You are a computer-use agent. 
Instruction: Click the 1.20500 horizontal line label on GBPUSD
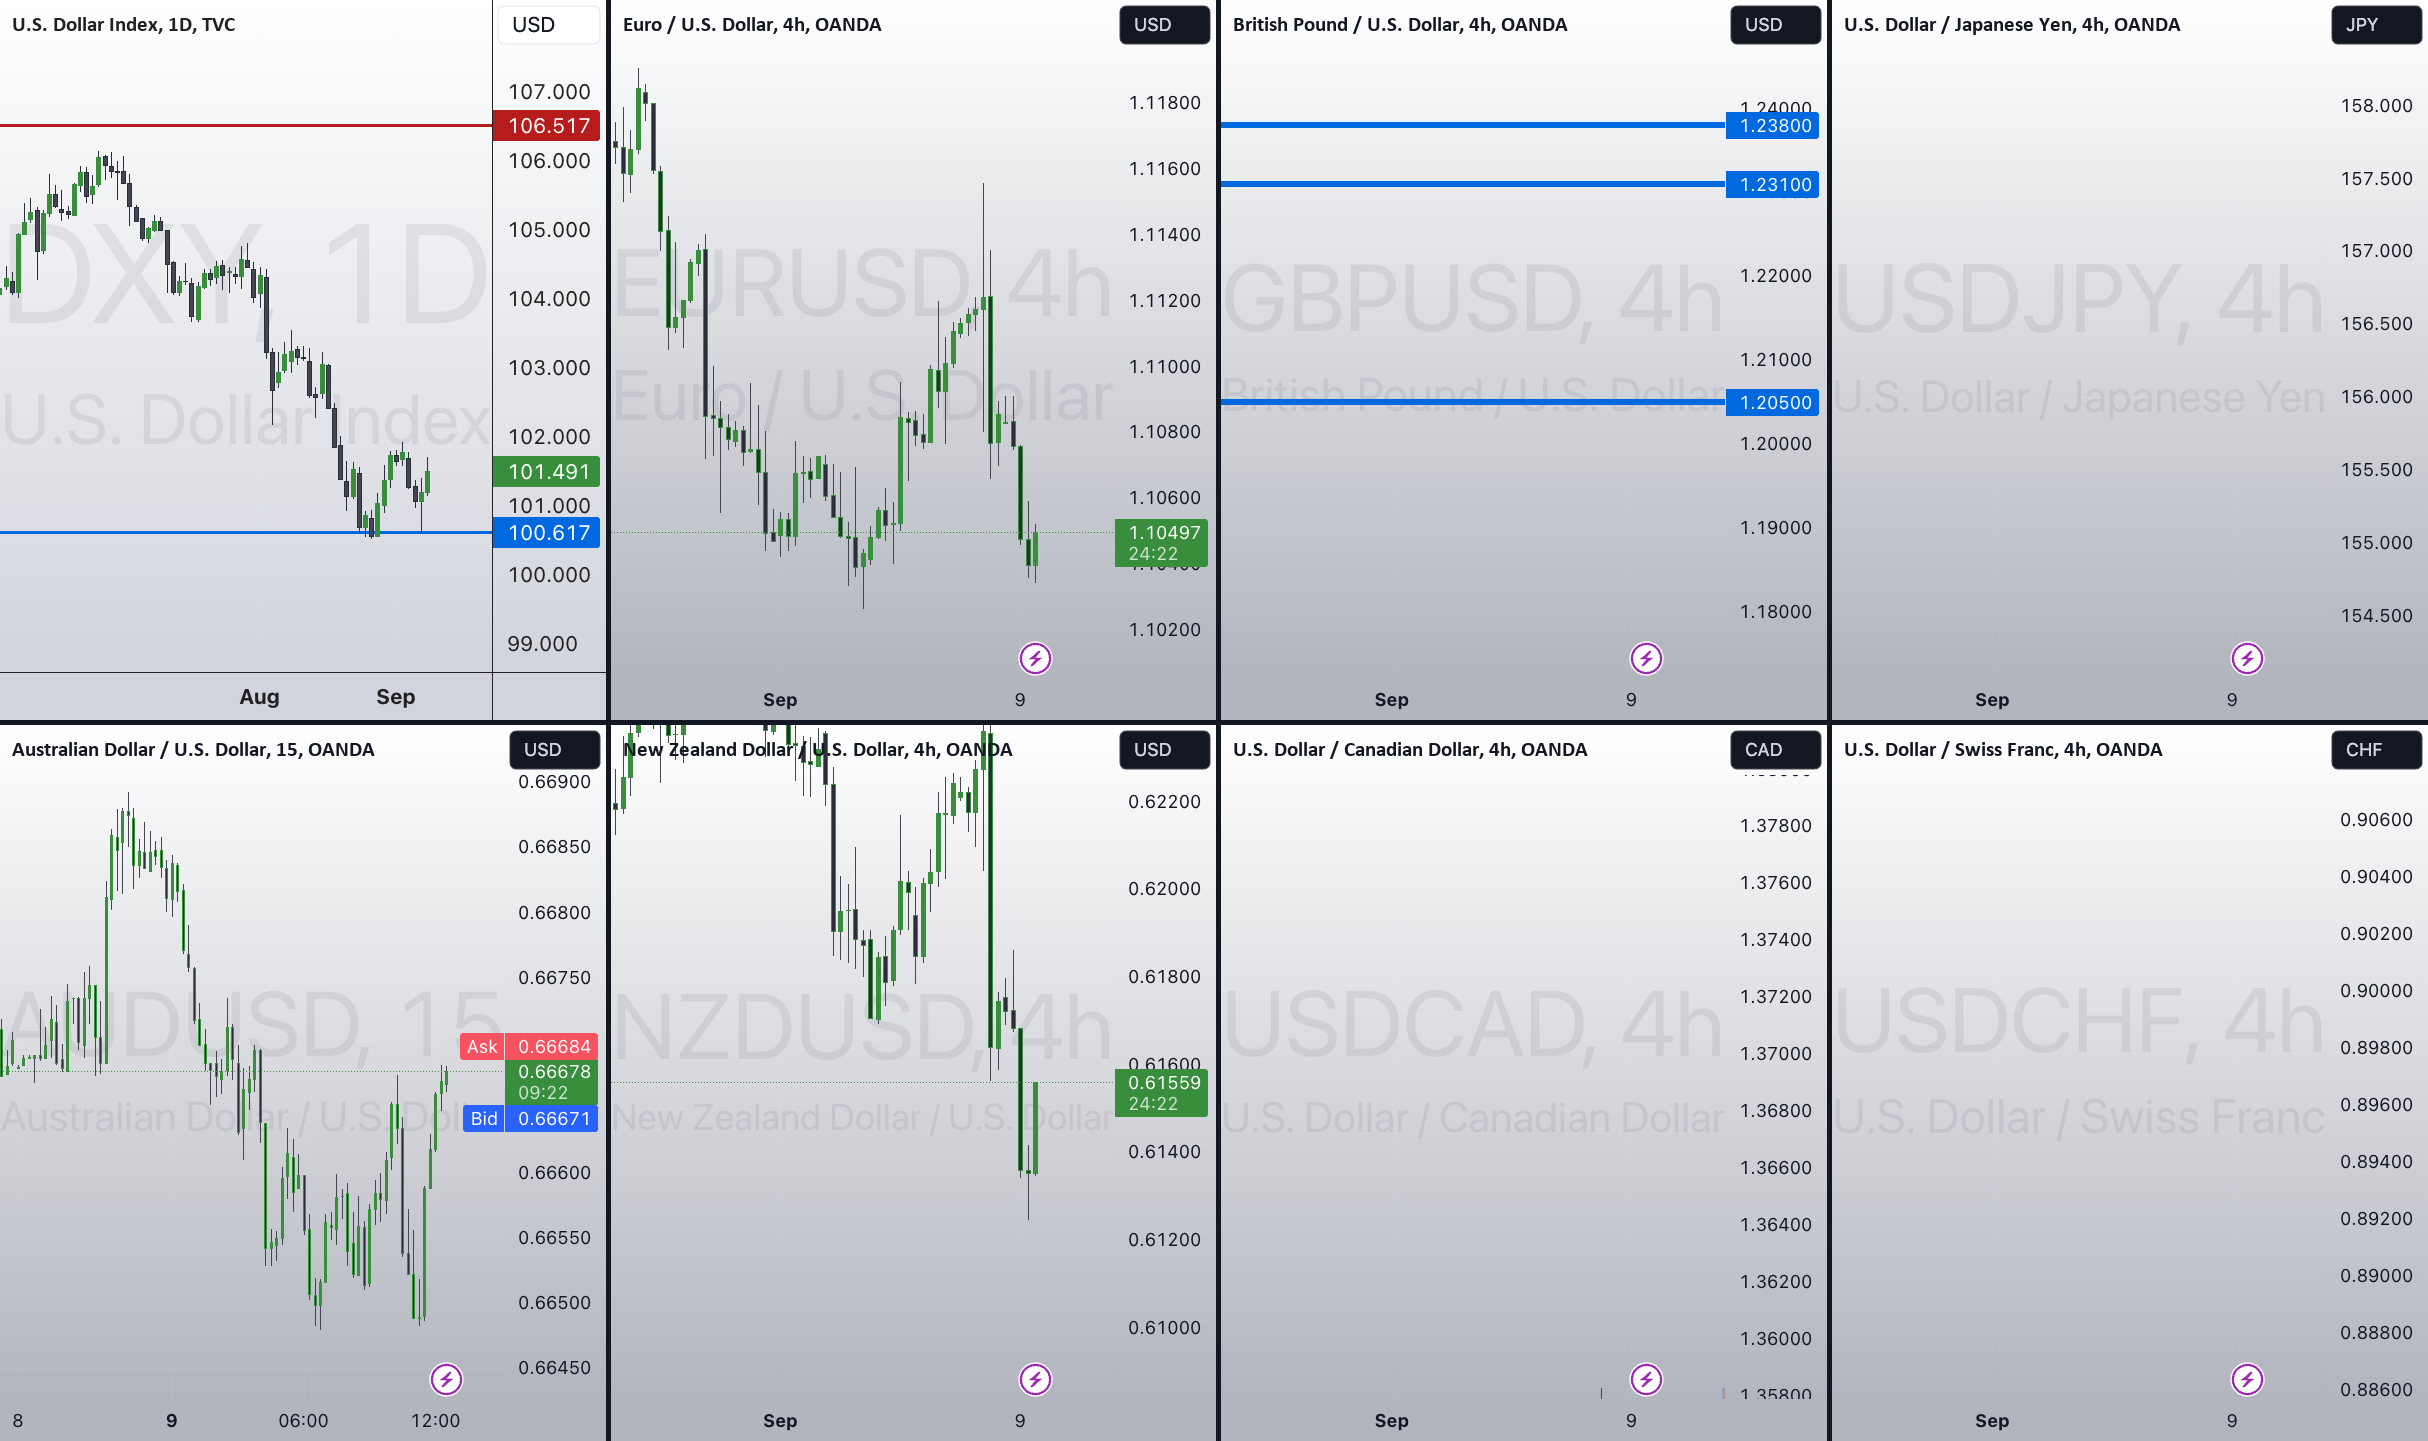pyautogui.click(x=1774, y=403)
